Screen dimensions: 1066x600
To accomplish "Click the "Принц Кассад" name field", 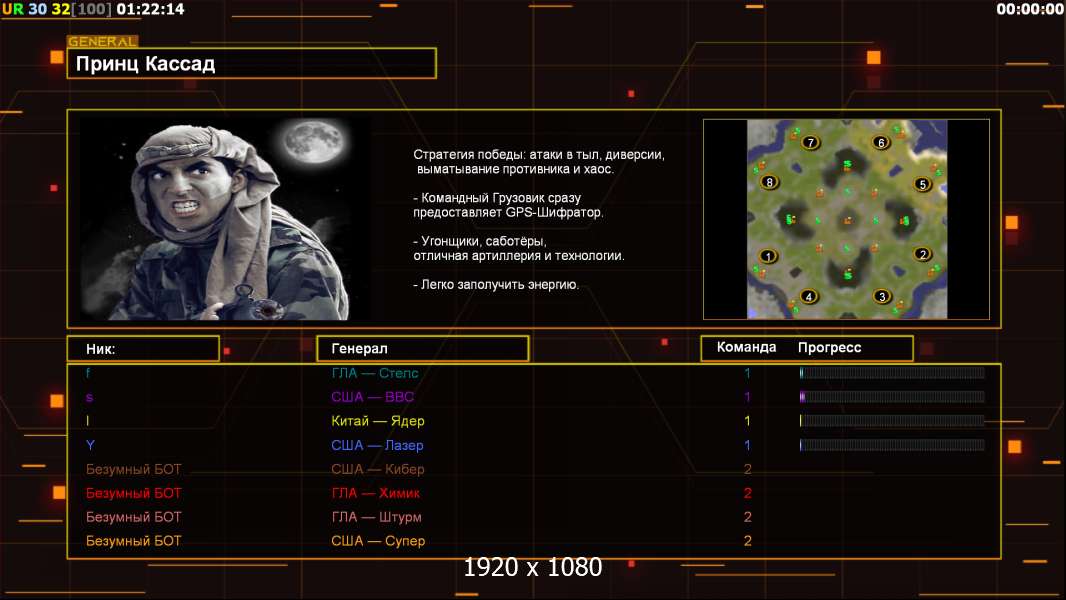I will 251,64.
